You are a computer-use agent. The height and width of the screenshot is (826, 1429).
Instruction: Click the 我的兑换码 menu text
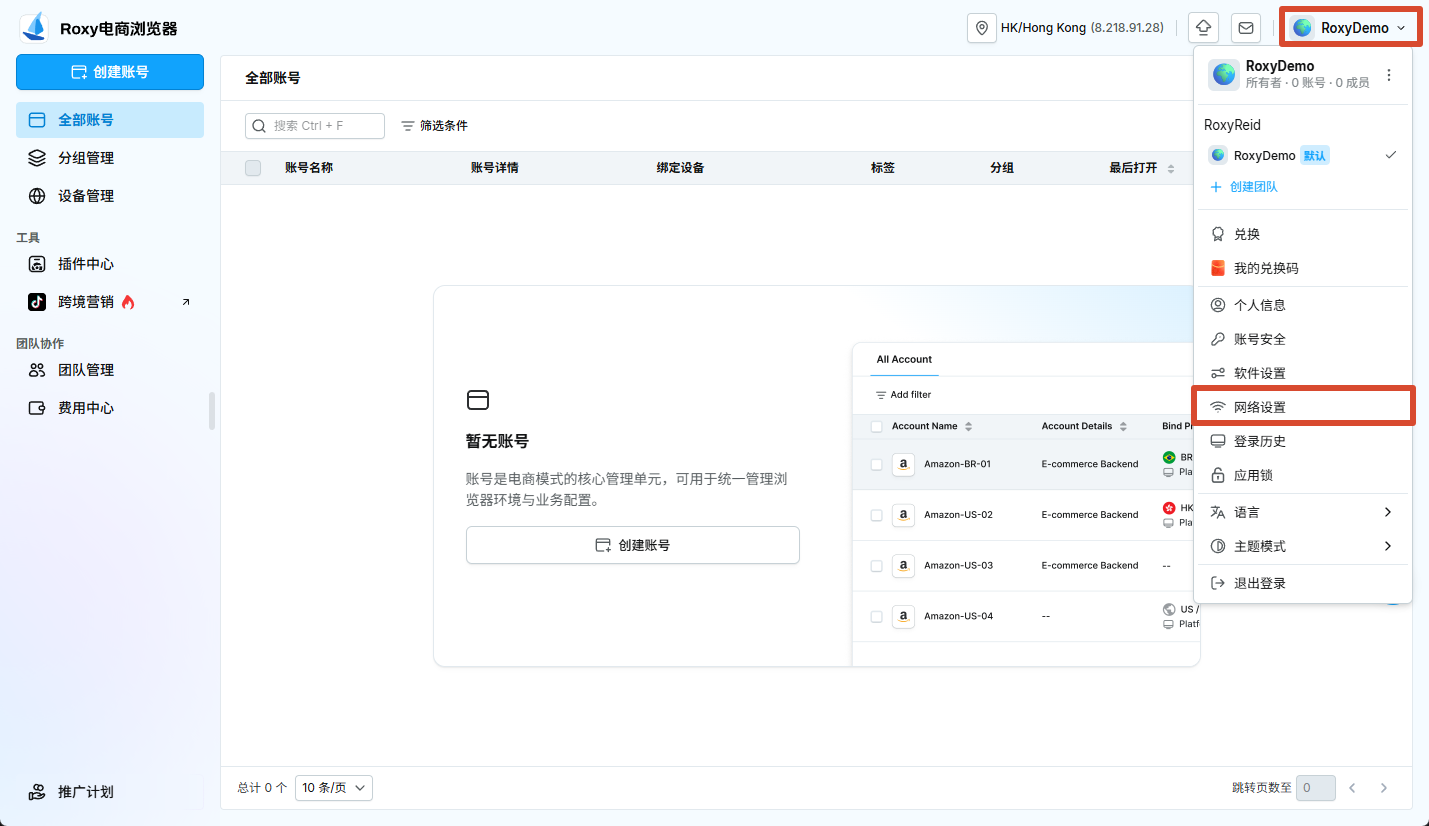(1266, 268)
